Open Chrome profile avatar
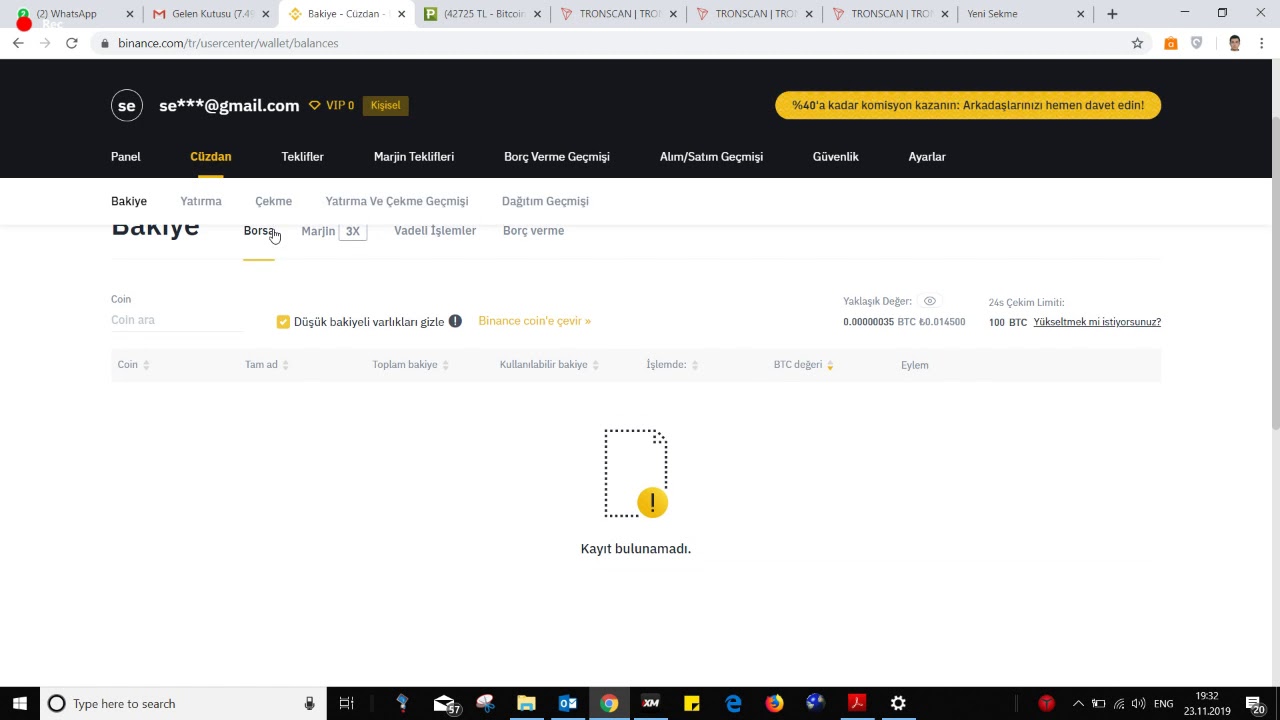The image size is (1280, 720). point(1235,43)
